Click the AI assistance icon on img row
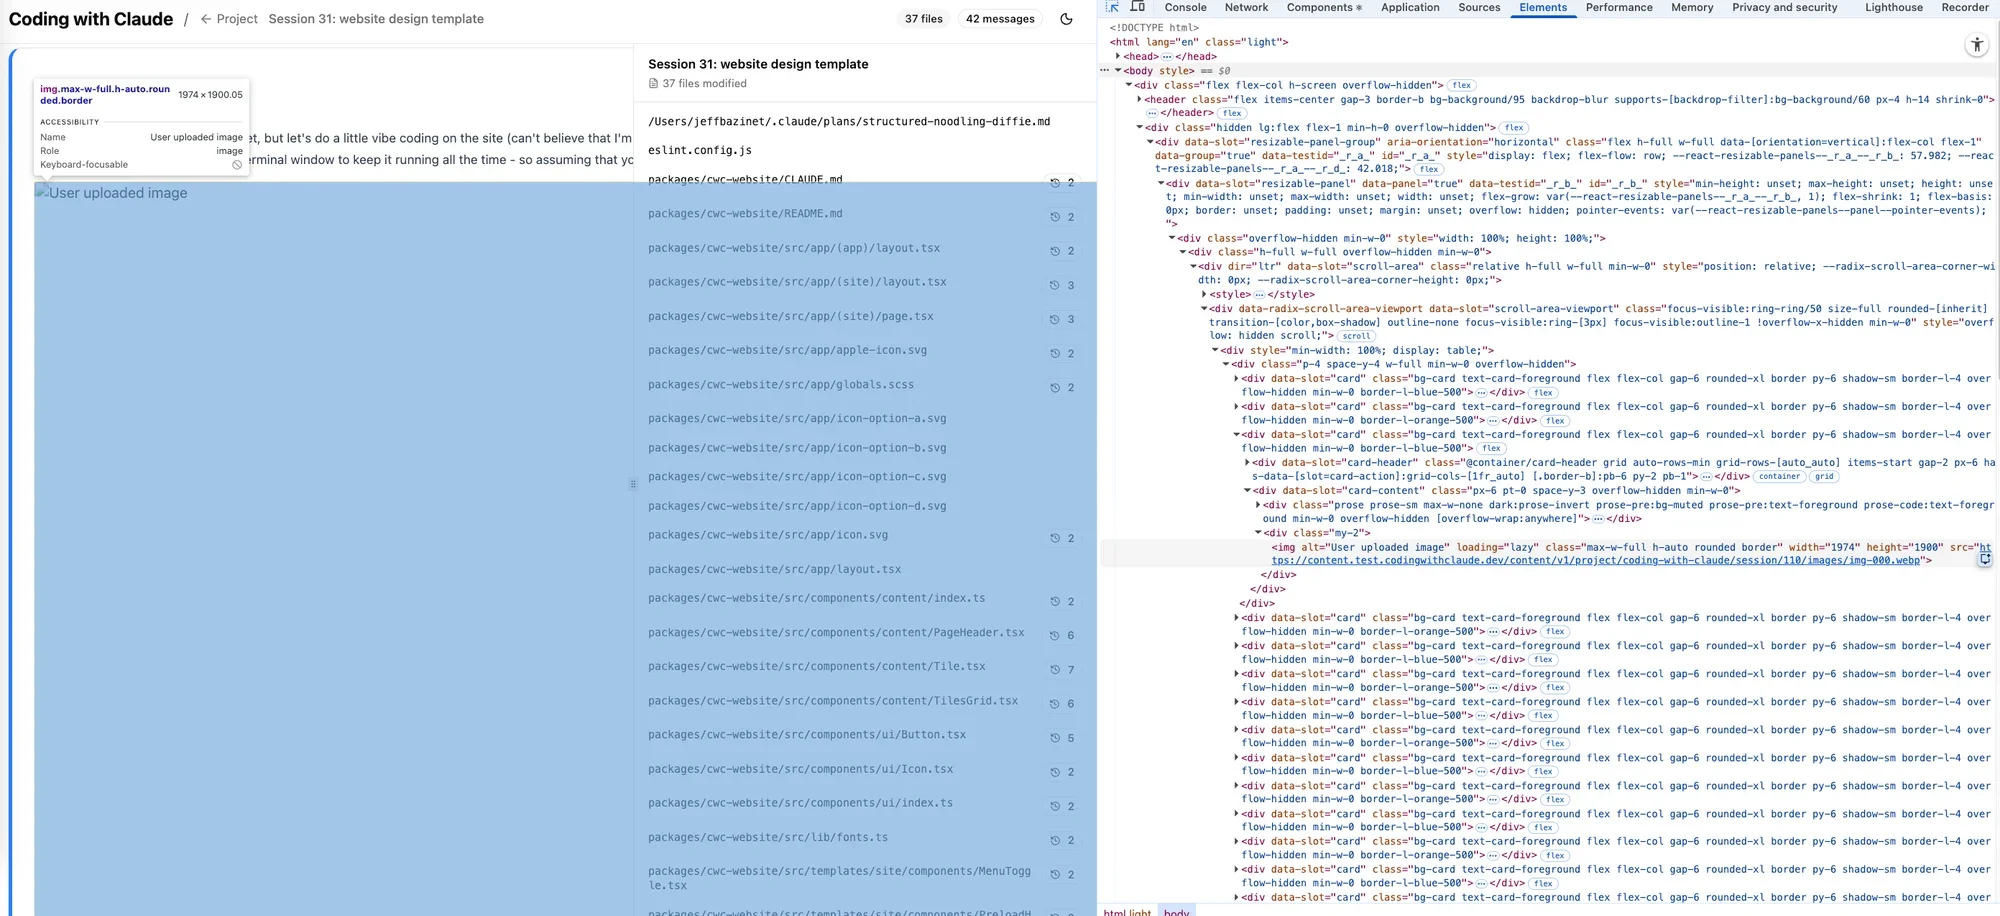2000x916 pixels. (x=1984, y=559)
